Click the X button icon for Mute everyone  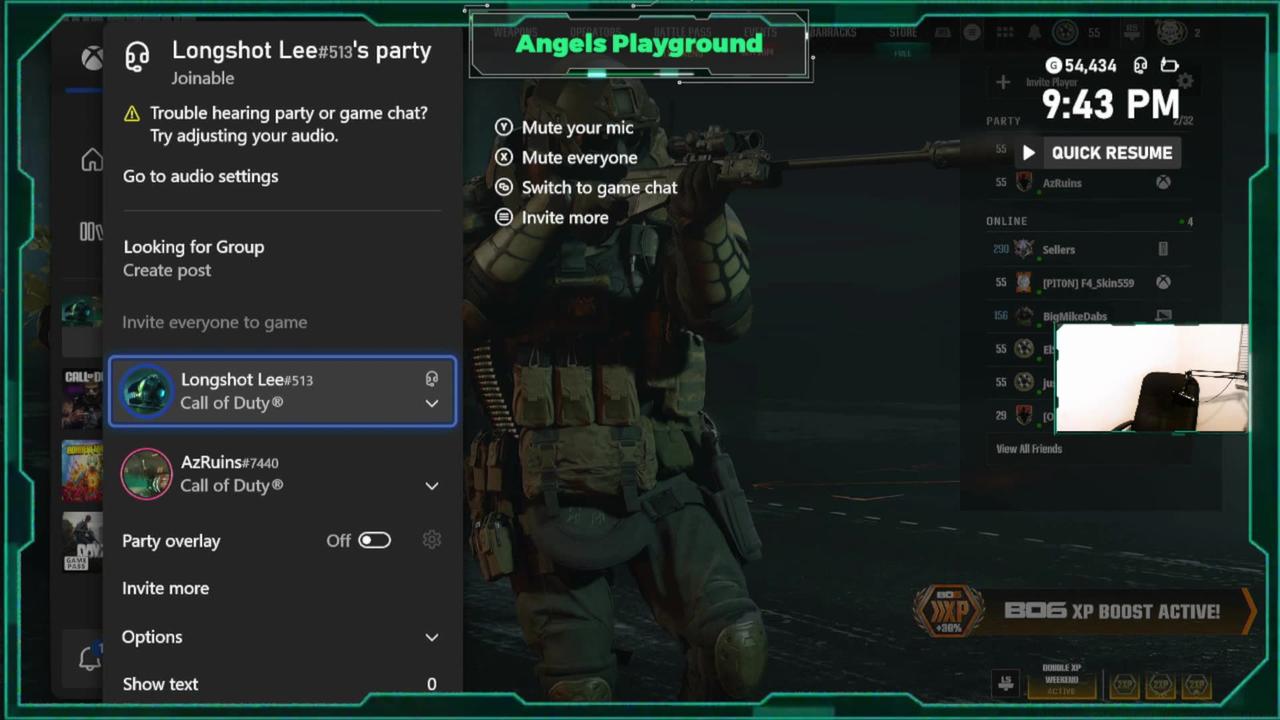coord(504,157)
